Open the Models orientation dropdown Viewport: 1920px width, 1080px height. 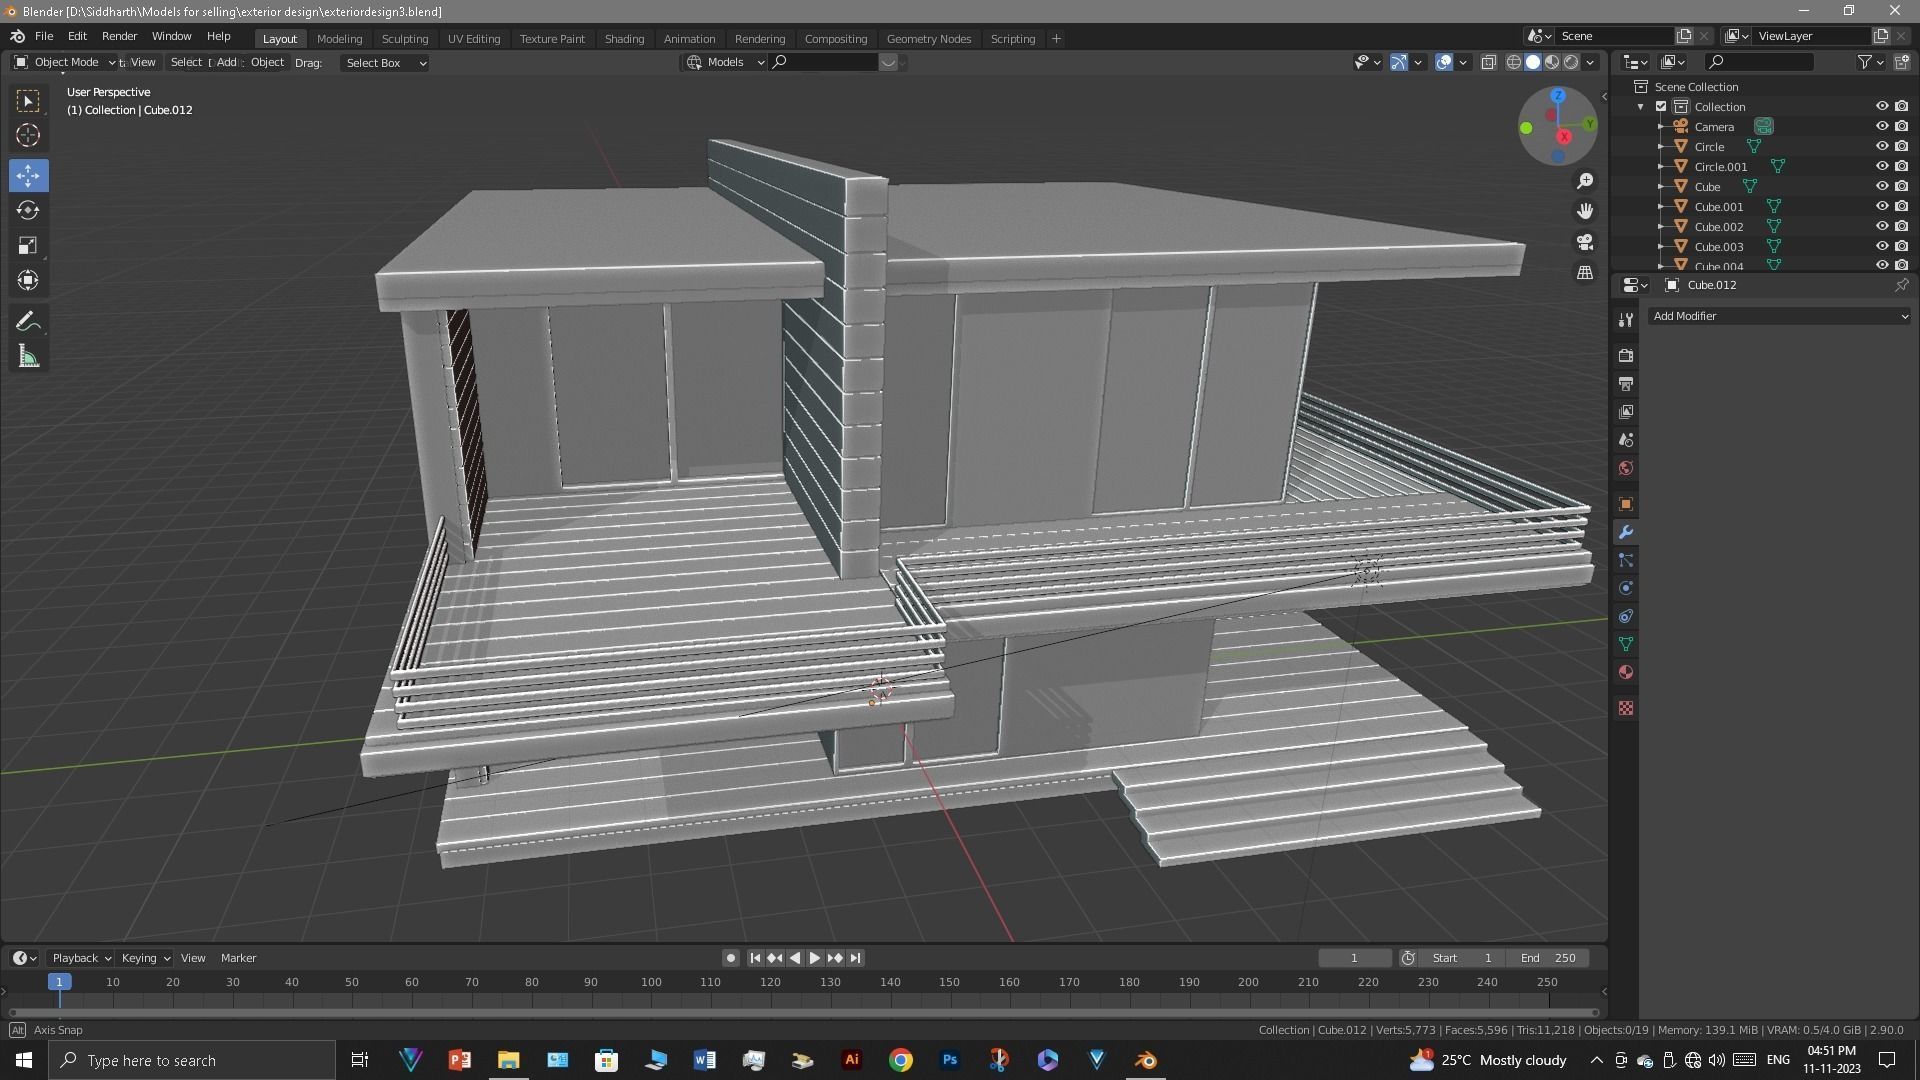[725, 62]
